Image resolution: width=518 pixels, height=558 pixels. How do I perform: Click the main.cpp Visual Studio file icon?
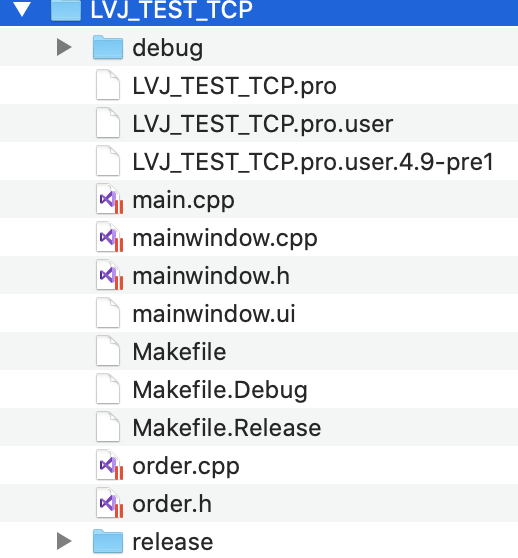tap(110, 199)
